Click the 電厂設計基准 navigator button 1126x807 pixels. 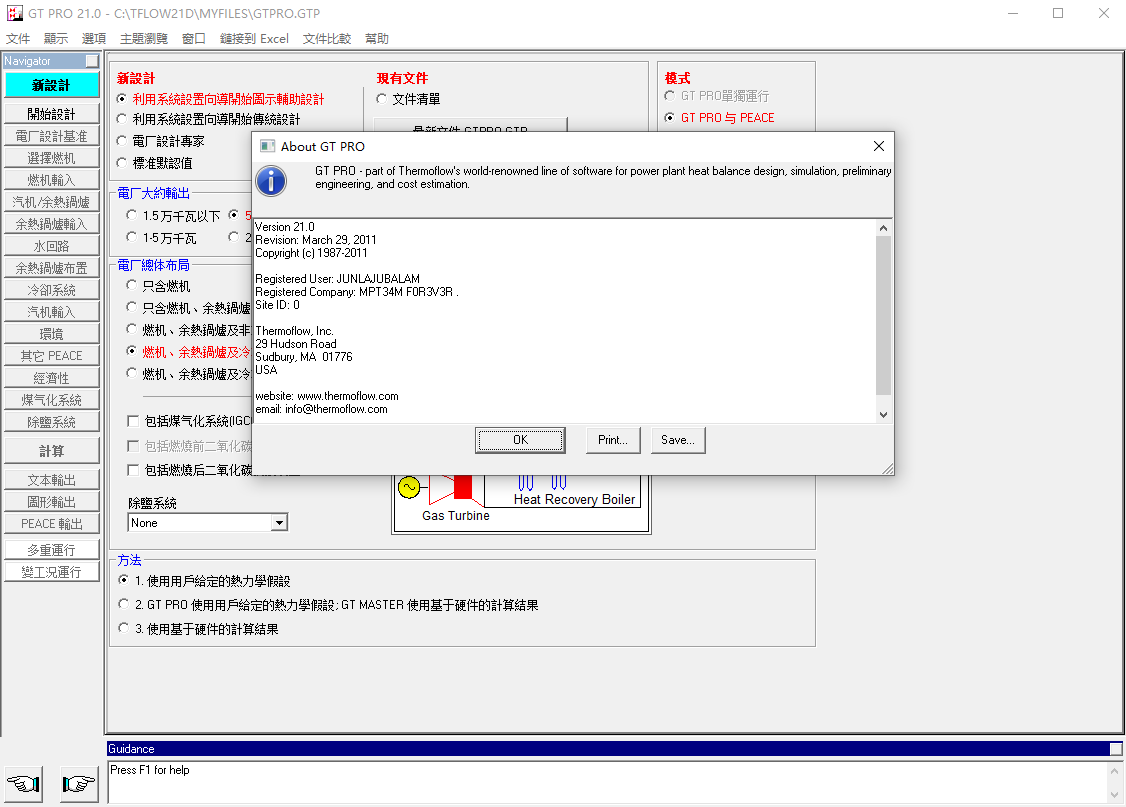click(52, 136)
